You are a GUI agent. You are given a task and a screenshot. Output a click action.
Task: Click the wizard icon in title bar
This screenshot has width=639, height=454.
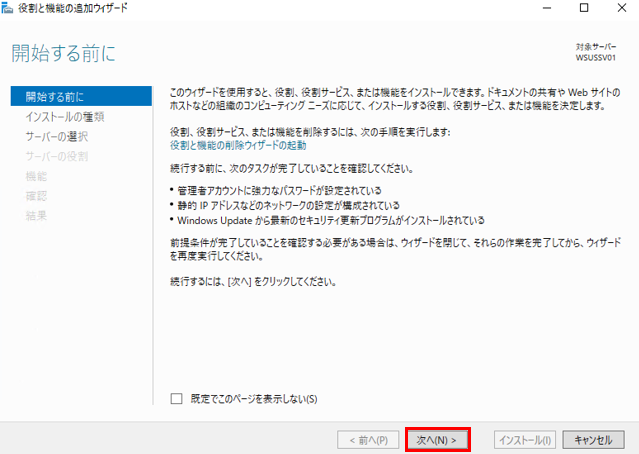pos(10,8)
